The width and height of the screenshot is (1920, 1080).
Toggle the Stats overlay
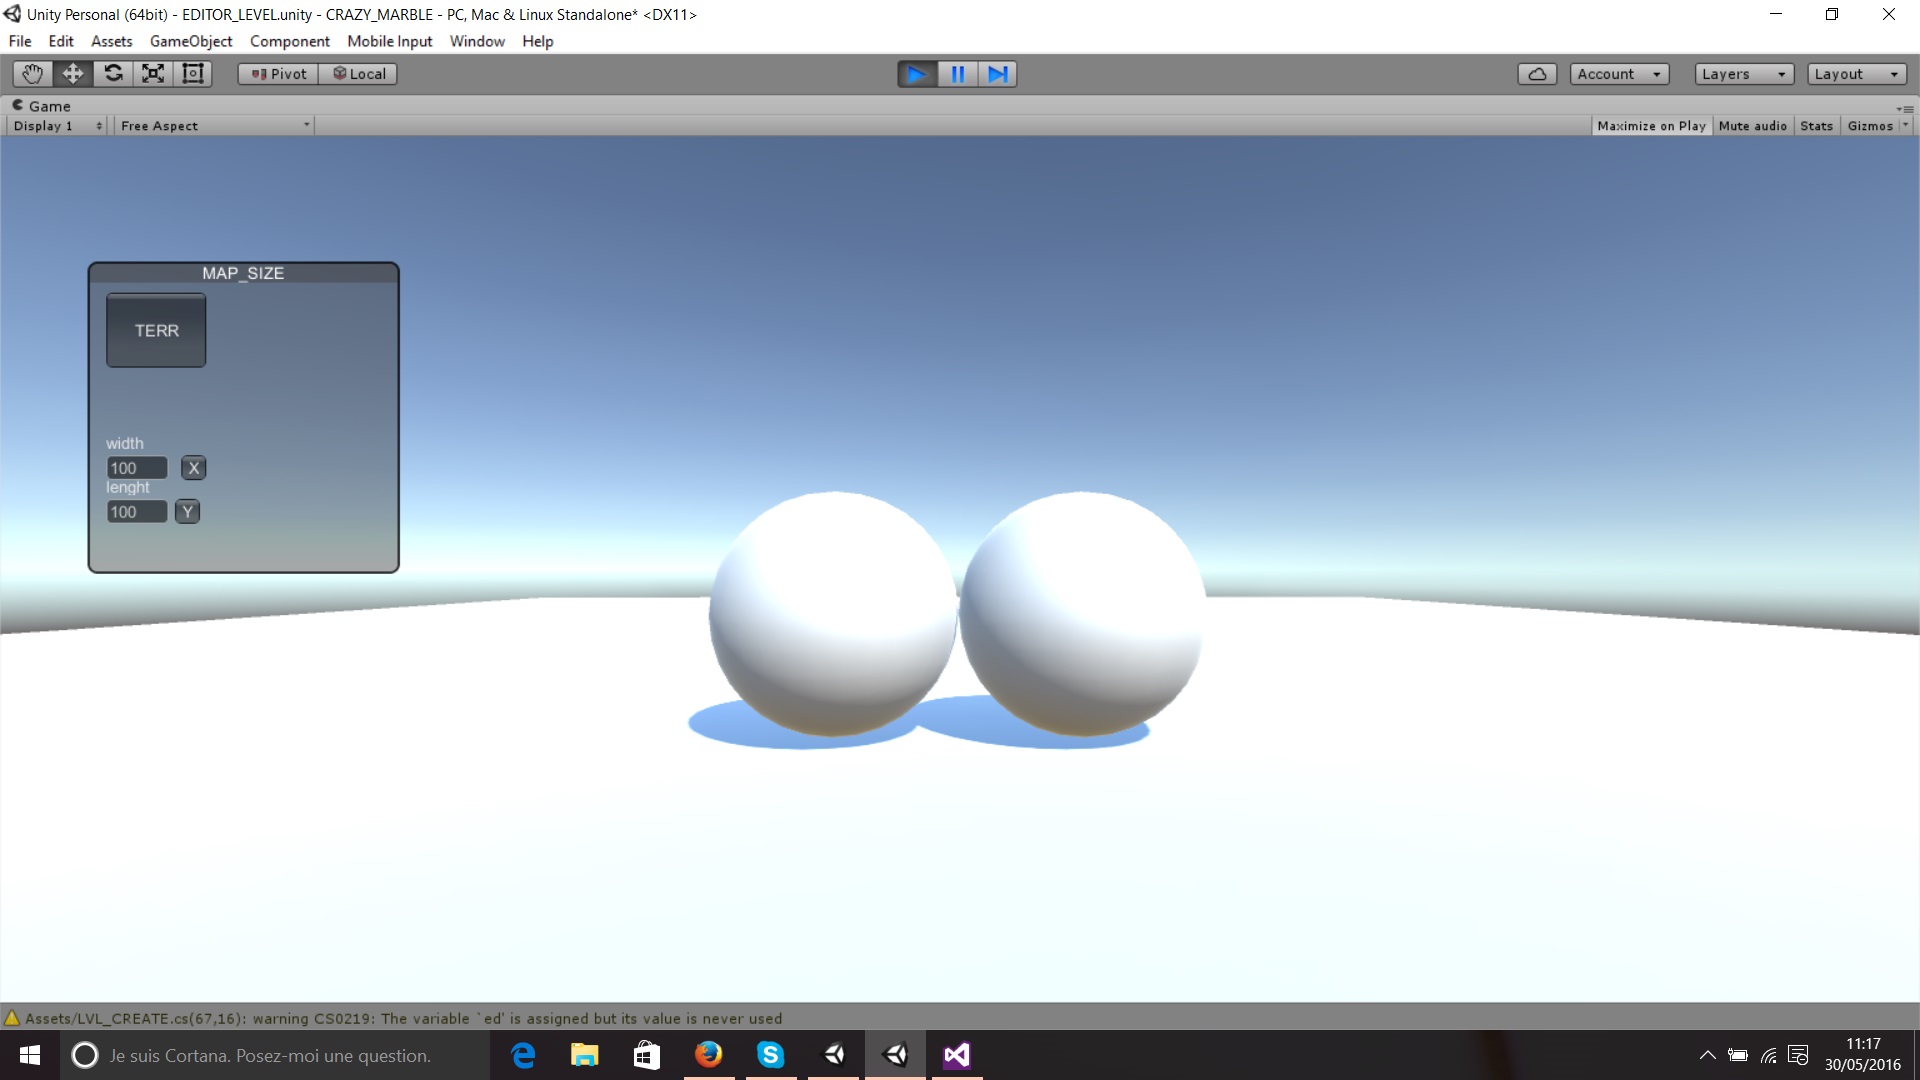1816,126
